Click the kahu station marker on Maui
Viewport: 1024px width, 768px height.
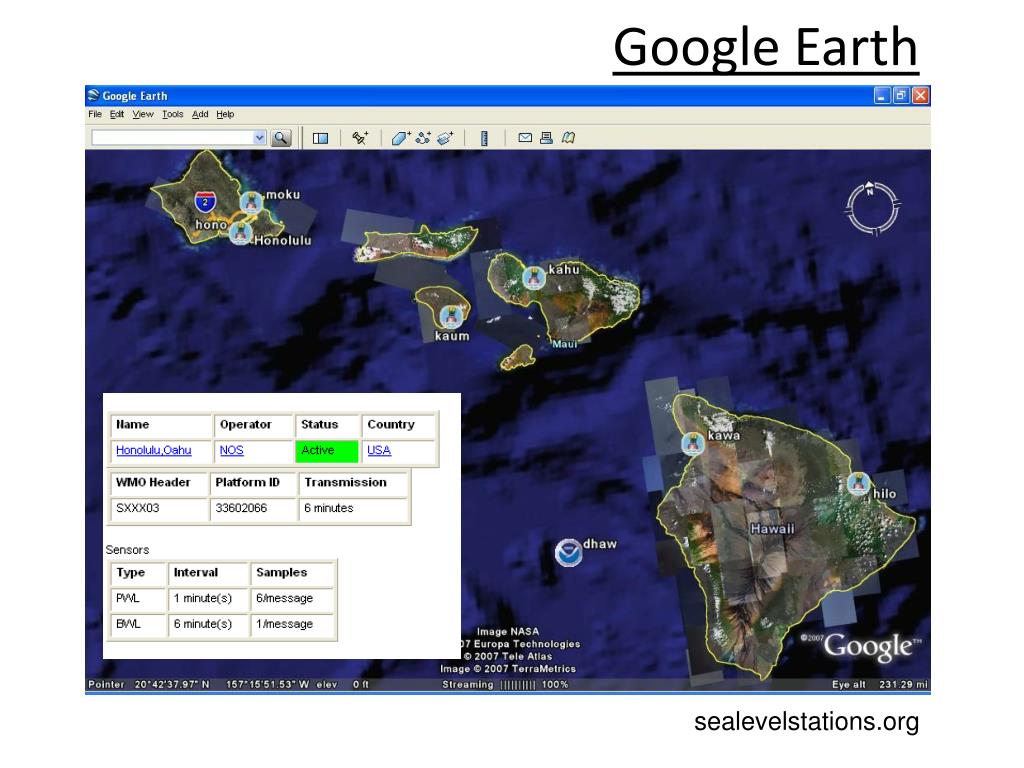click(534, 278)
